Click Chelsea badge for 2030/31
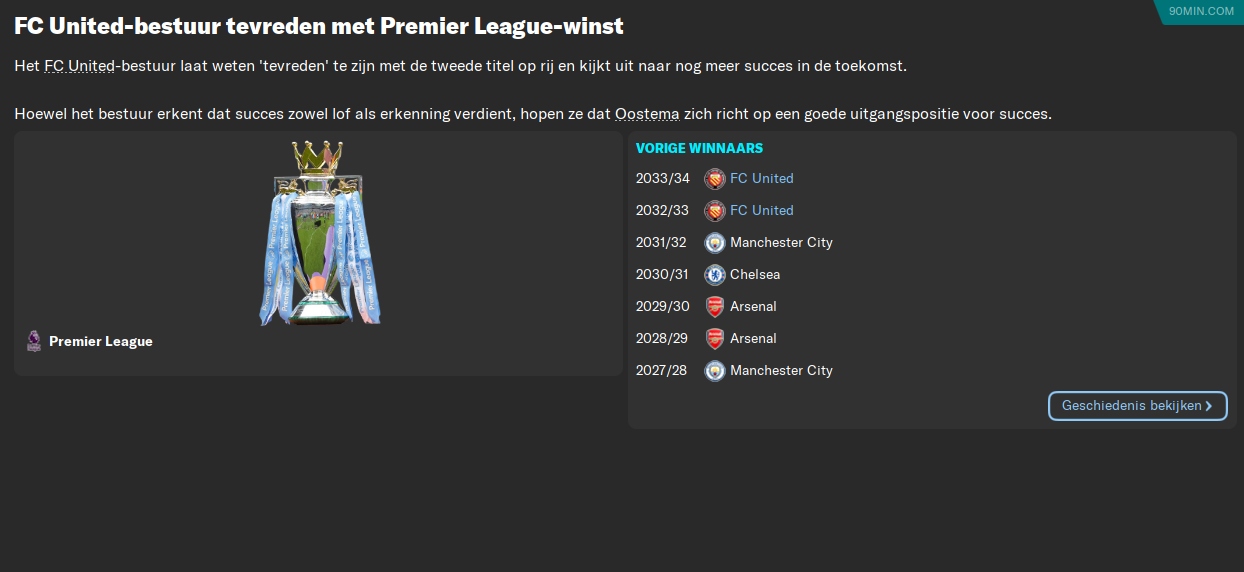Screen dimensions: 1244x572 (714, 275)
